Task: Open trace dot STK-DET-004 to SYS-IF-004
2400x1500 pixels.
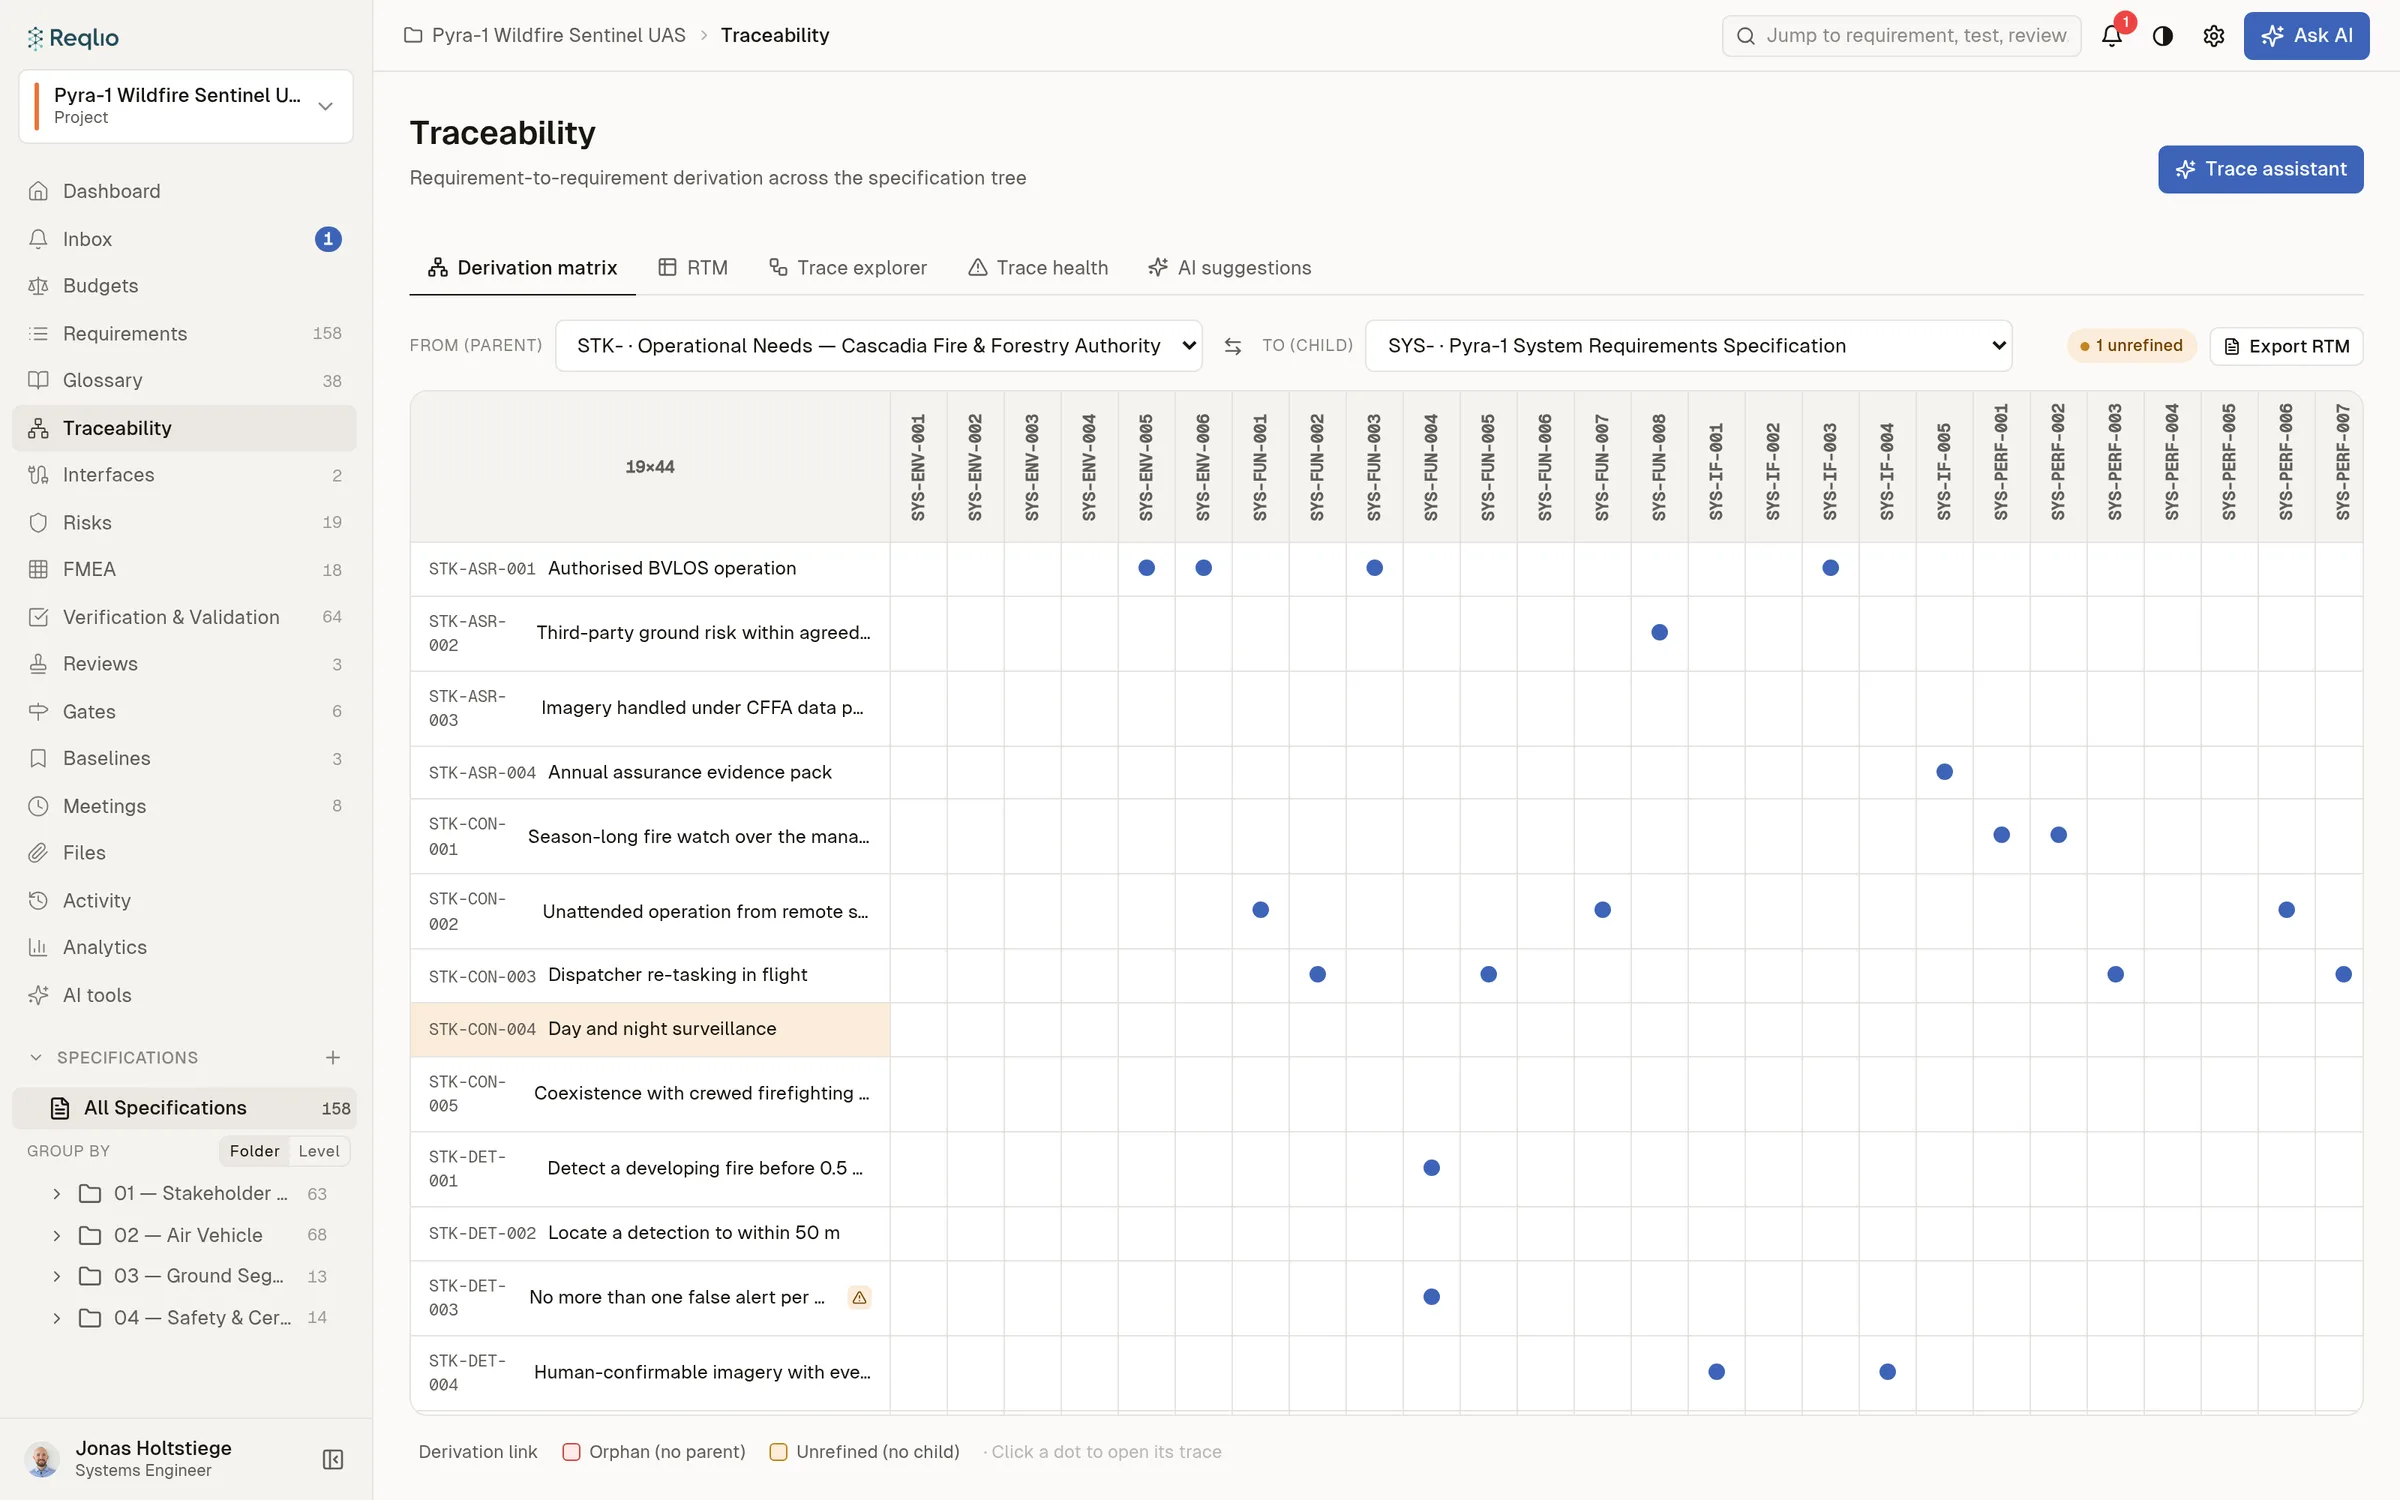Action: pyautogui.click(x=1887, y=1372)
